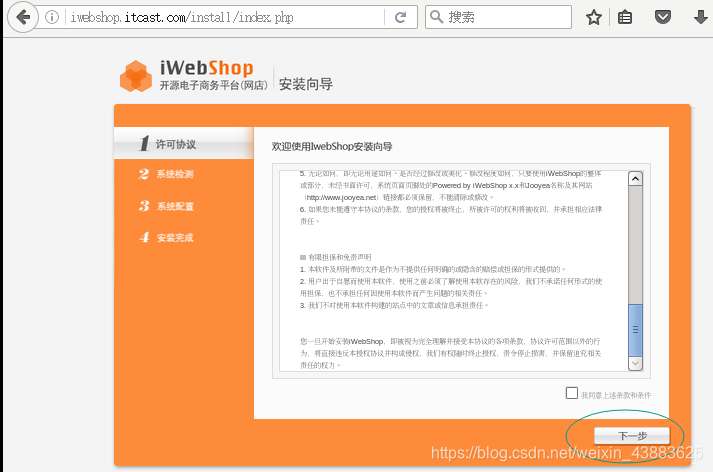Screen dimensions: 713x472
Task: Click the Pocket save icon
Action: [x=663, y=17]
